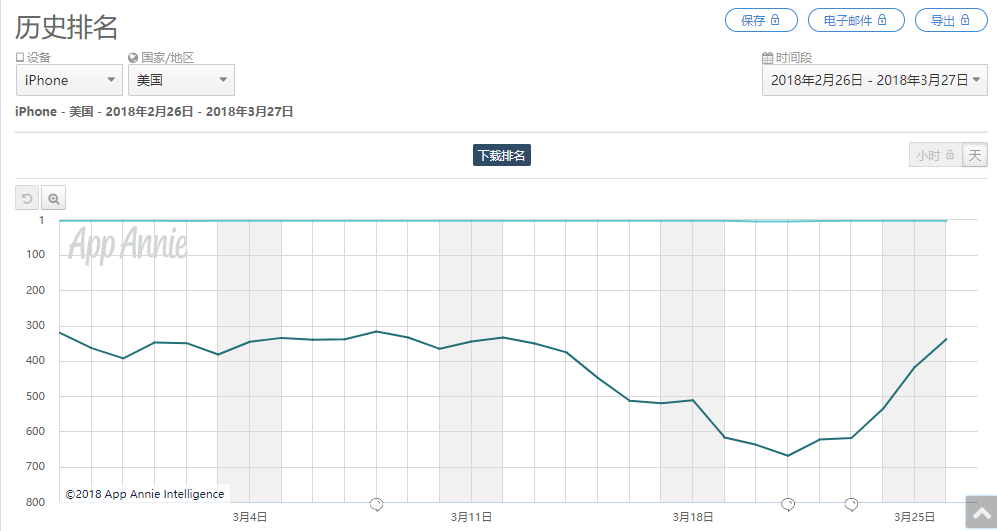997x531 pixels.
Task: Click the device icon beside 设备
Action: [x=20, y=58]
